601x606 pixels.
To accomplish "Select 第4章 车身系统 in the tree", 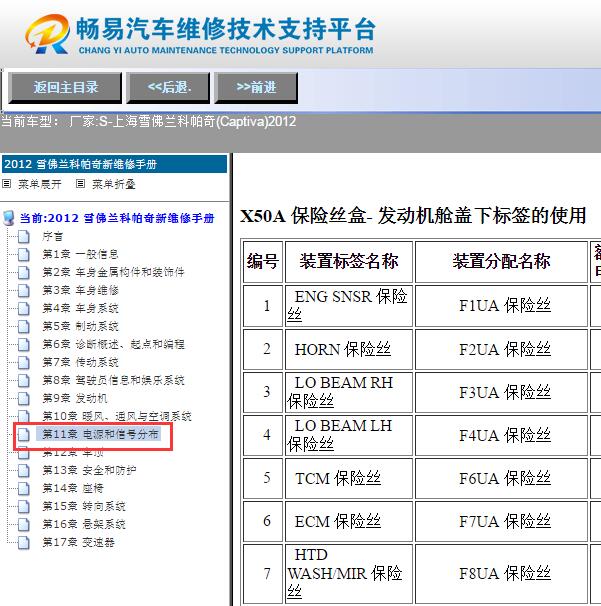I will coord(80,308).
